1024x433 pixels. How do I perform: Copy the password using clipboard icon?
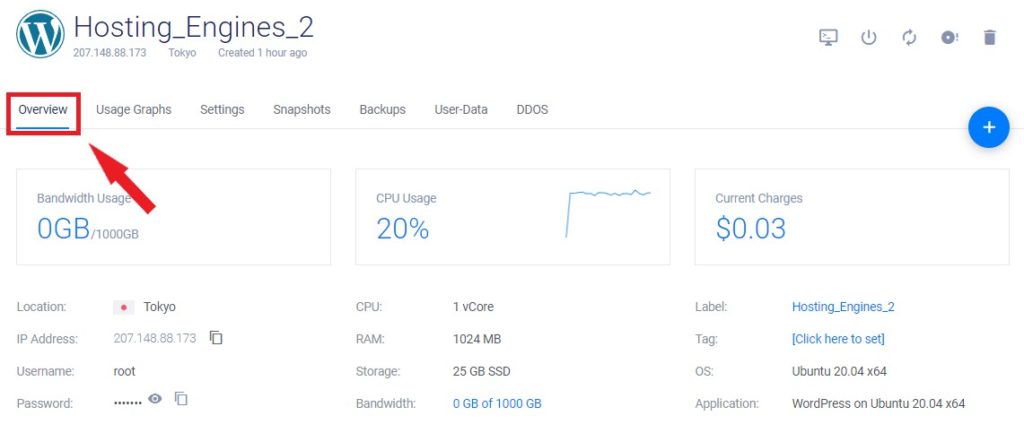pos(181,398)
